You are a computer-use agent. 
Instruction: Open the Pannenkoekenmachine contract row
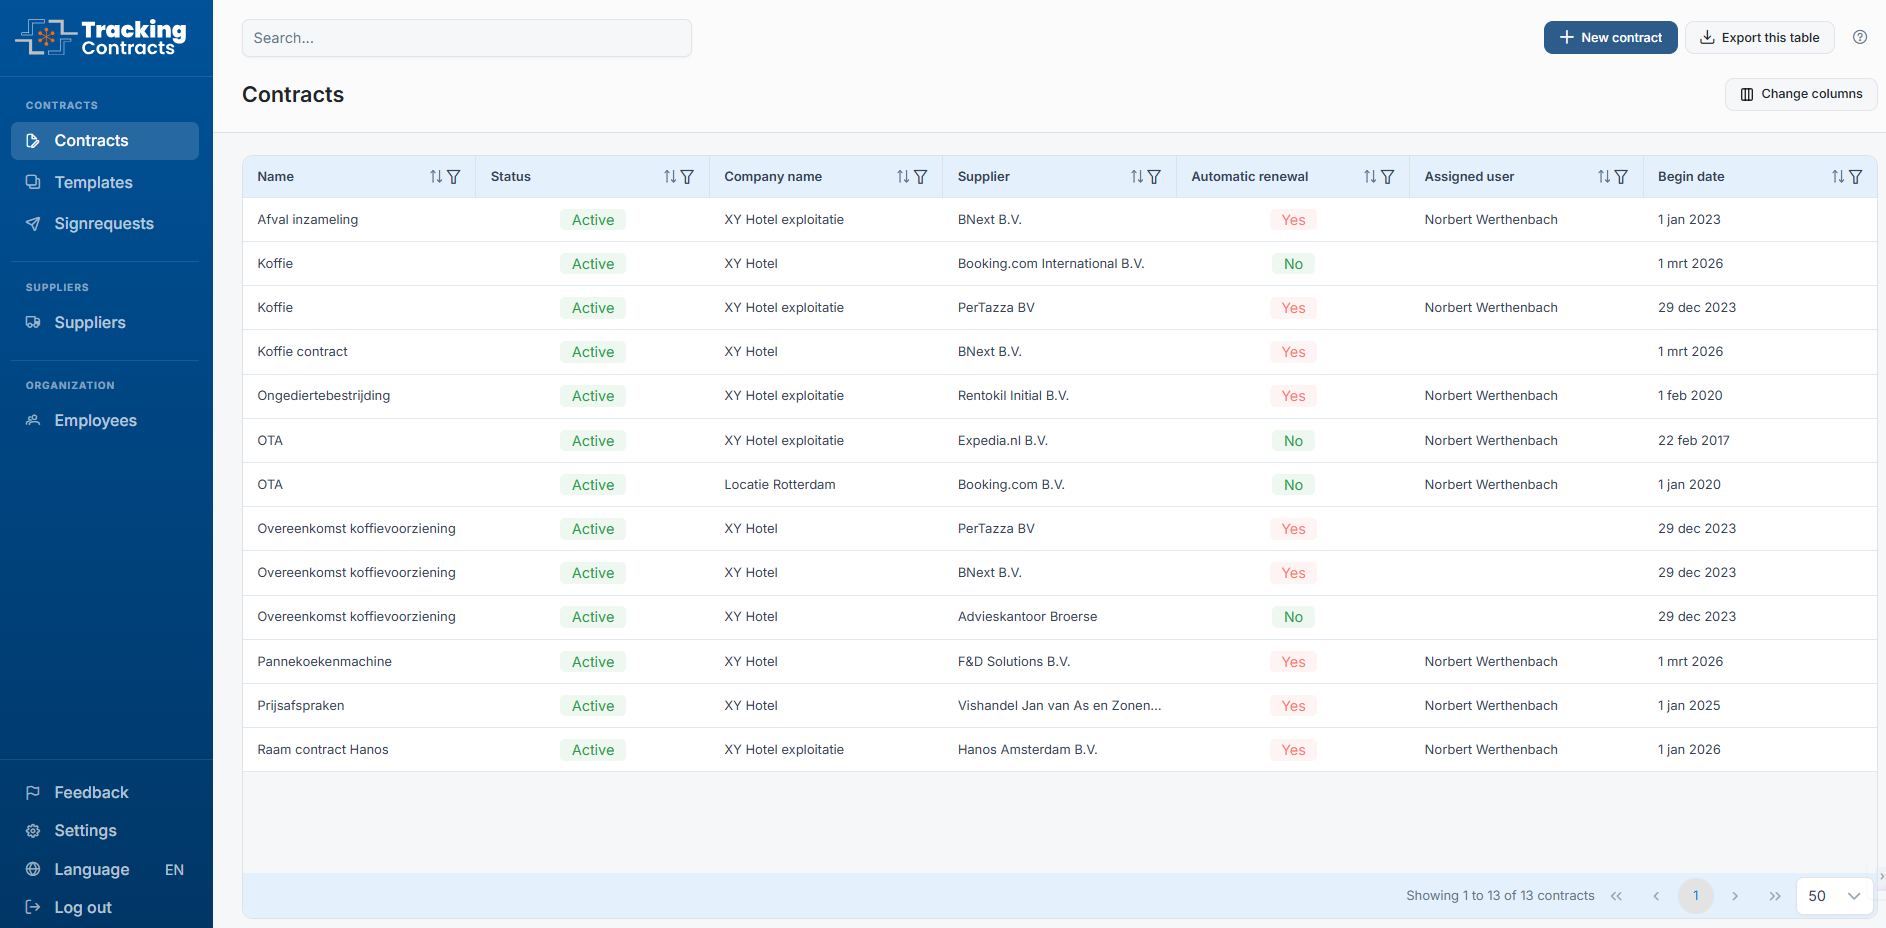(x=324, y=662)
